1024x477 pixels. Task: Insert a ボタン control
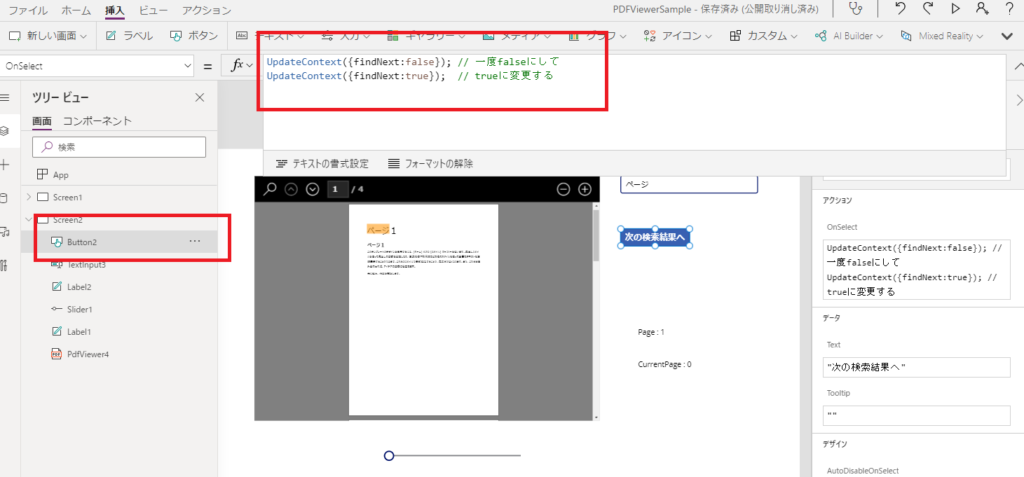(x=194, y=36)
